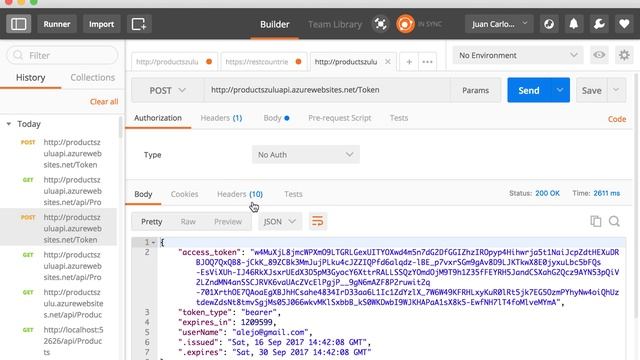Open the No Auth type dropdown
This screenshot has height=360, width=640.
(x=306, y=155)
